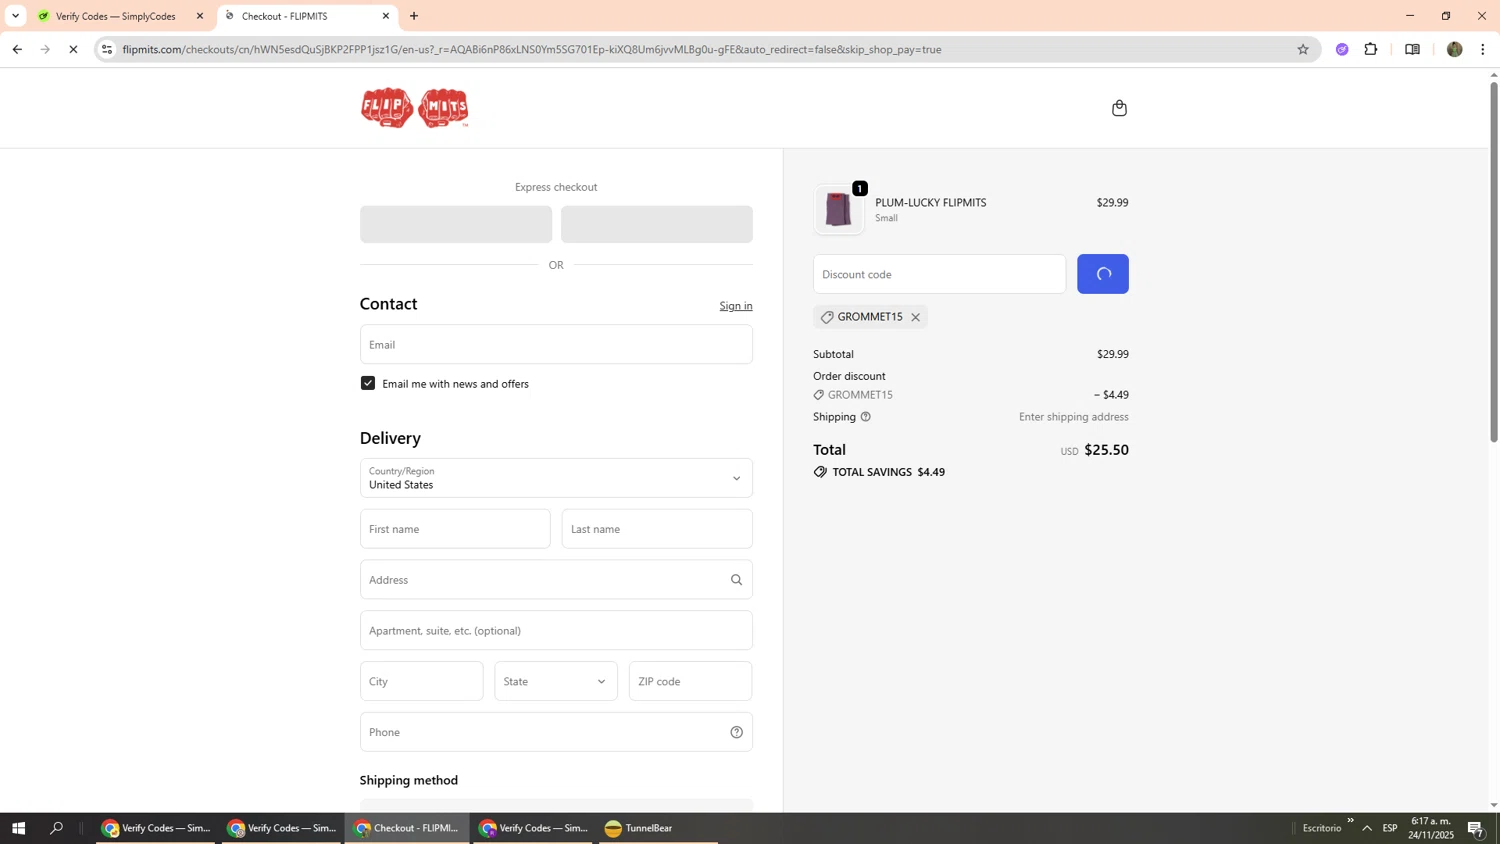Click the purple extension icon in toolbar

[1342, 49]
